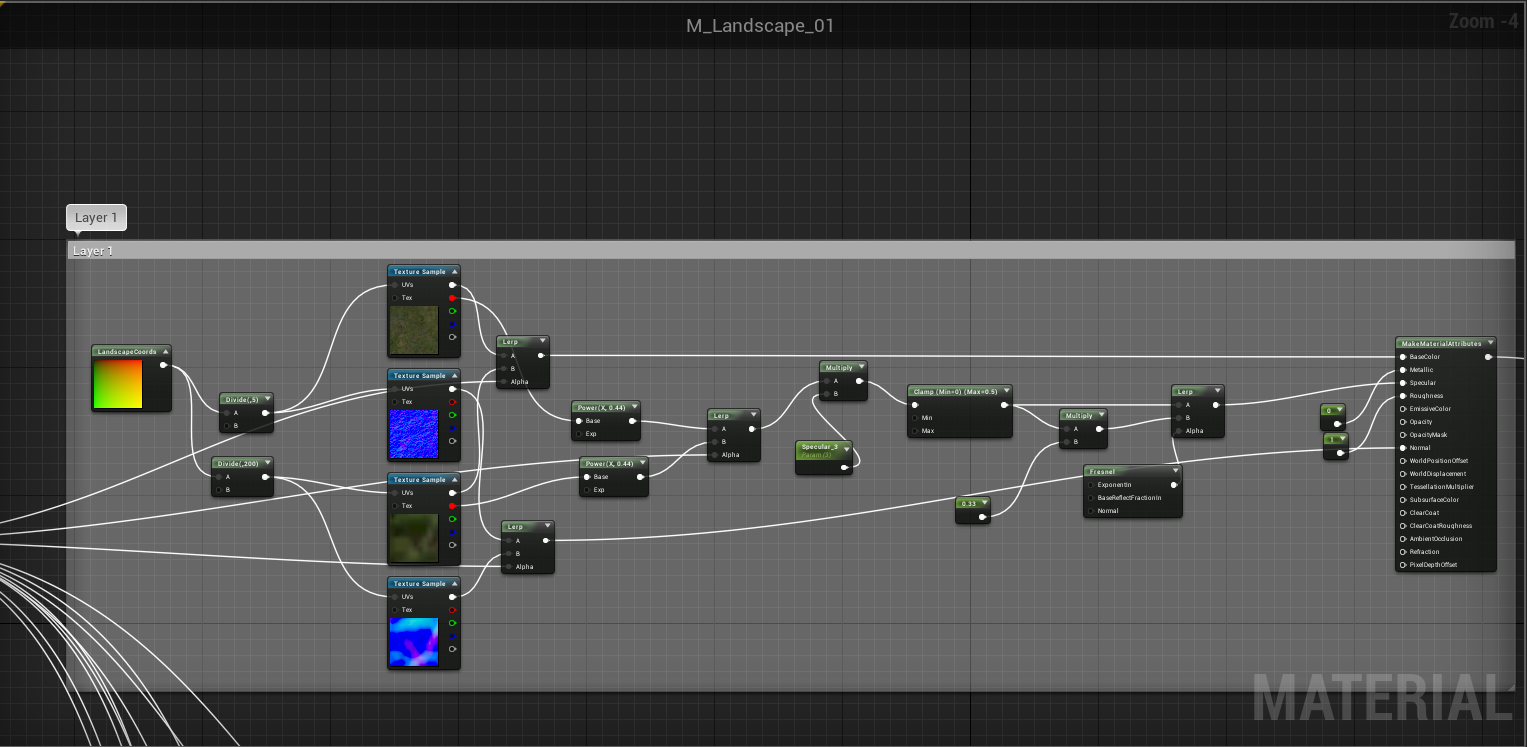
Task: Collapse the MakeMaterialAttributes node via its header arrow
Action: click(1489, 342)
